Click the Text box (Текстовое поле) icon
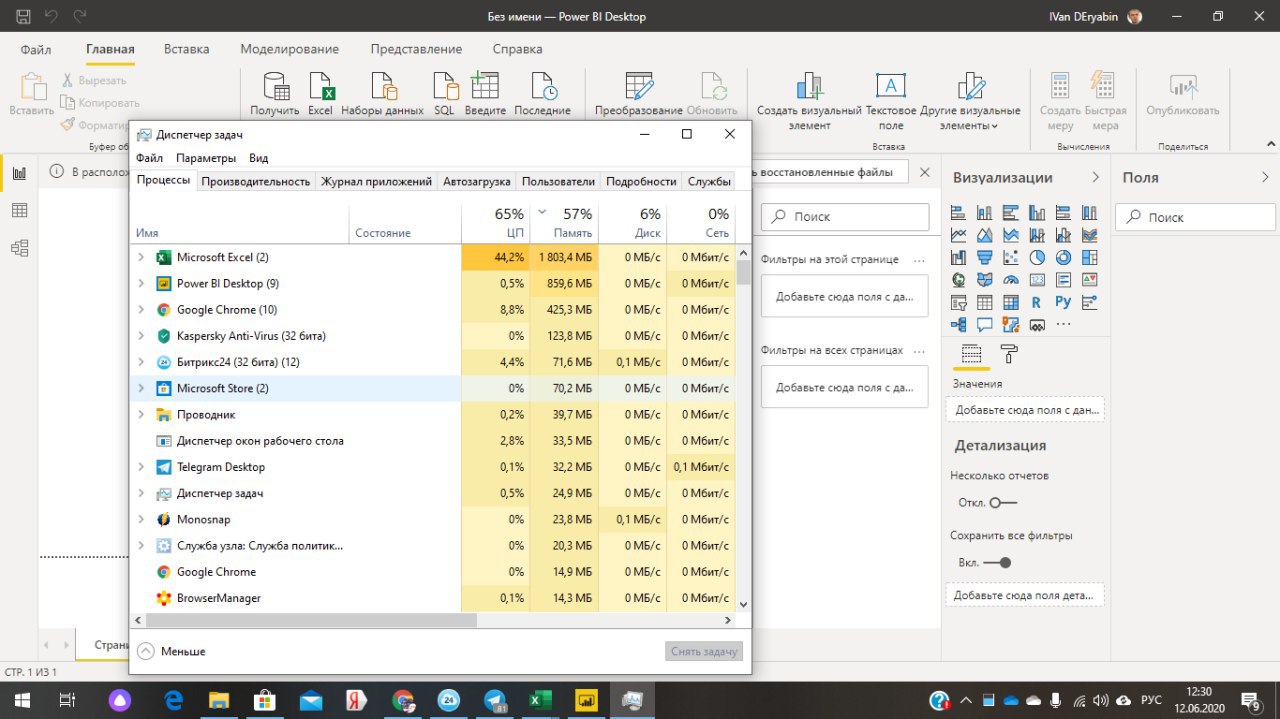 (890, 101)
